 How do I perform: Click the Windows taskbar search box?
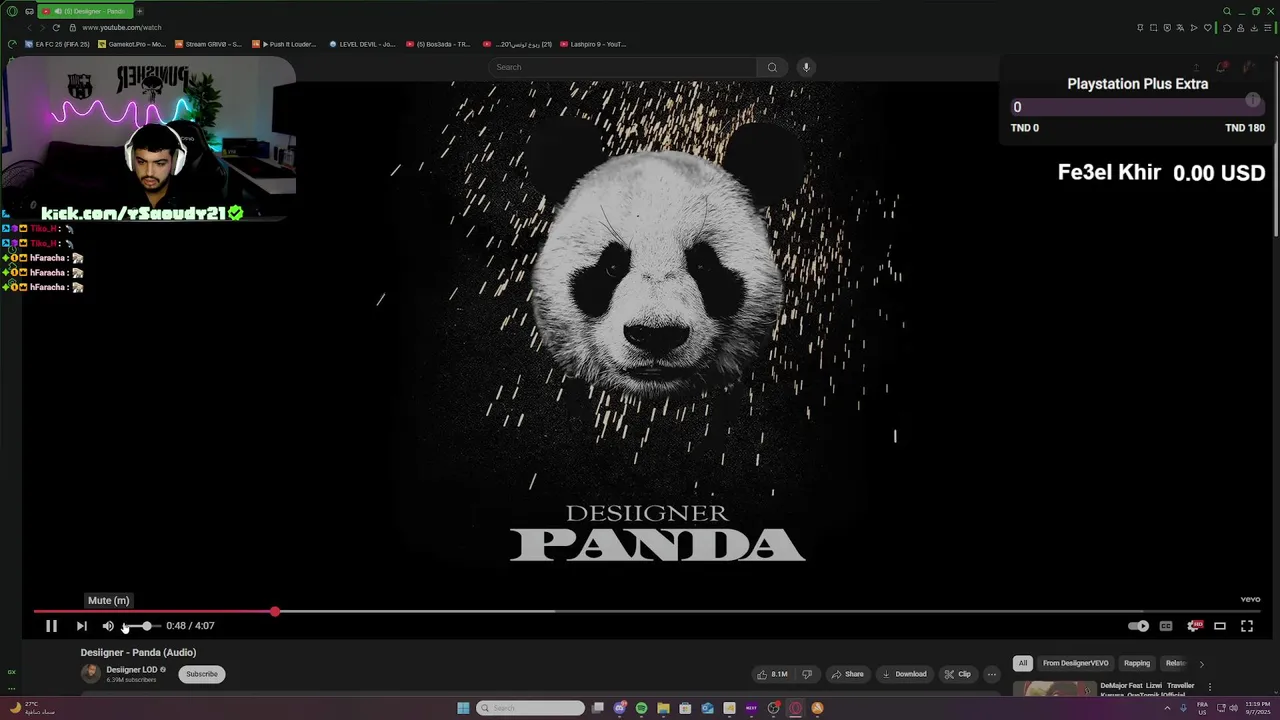530,708
